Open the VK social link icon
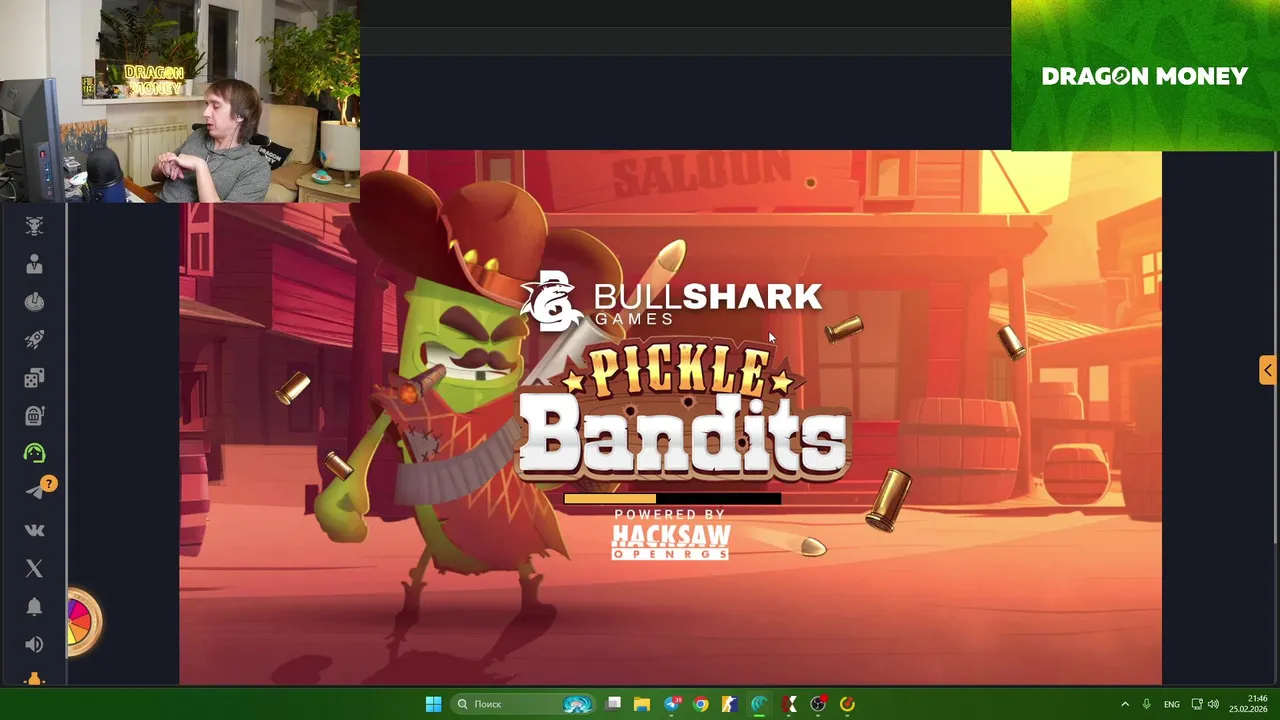This screenshot has width=1280, height=720. [x=34, y=531]
